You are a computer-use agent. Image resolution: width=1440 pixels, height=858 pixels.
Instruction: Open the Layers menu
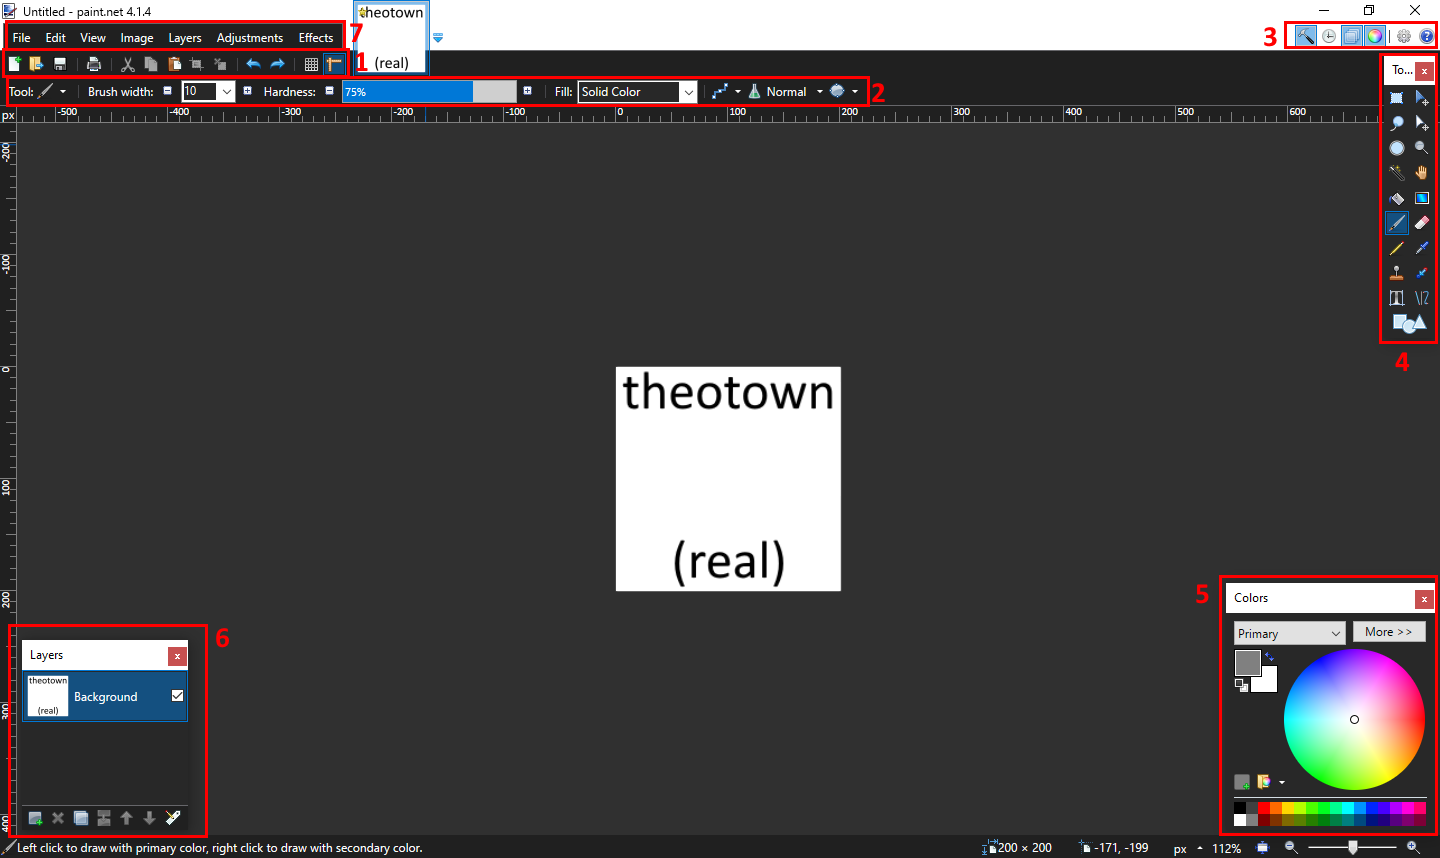(185, 38)
